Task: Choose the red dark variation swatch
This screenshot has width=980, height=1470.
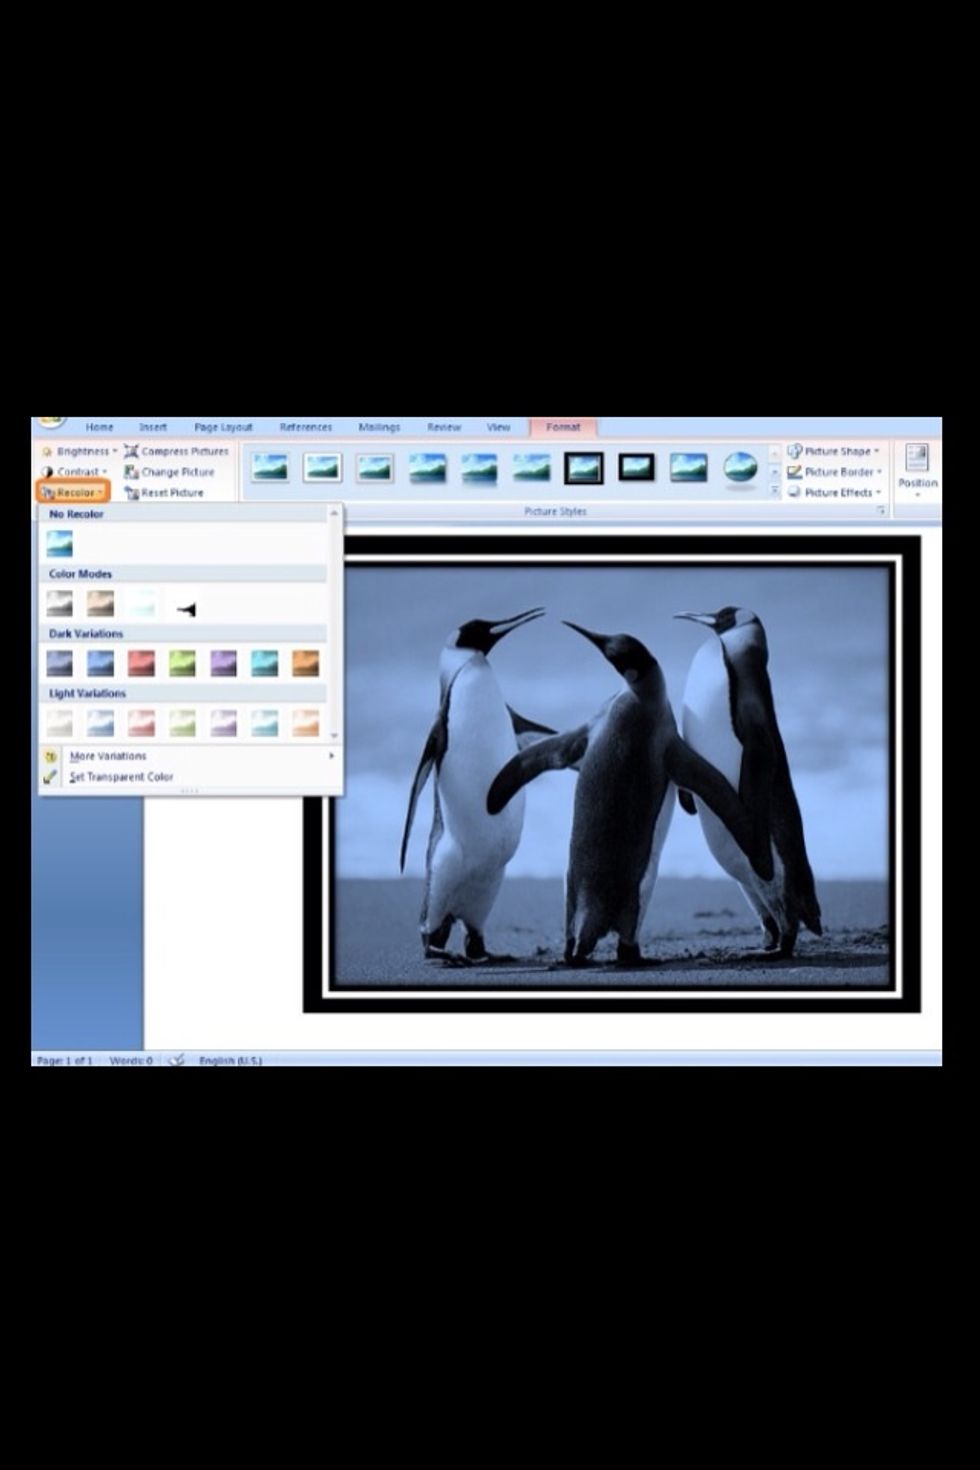Action: [x=142, y=663]
